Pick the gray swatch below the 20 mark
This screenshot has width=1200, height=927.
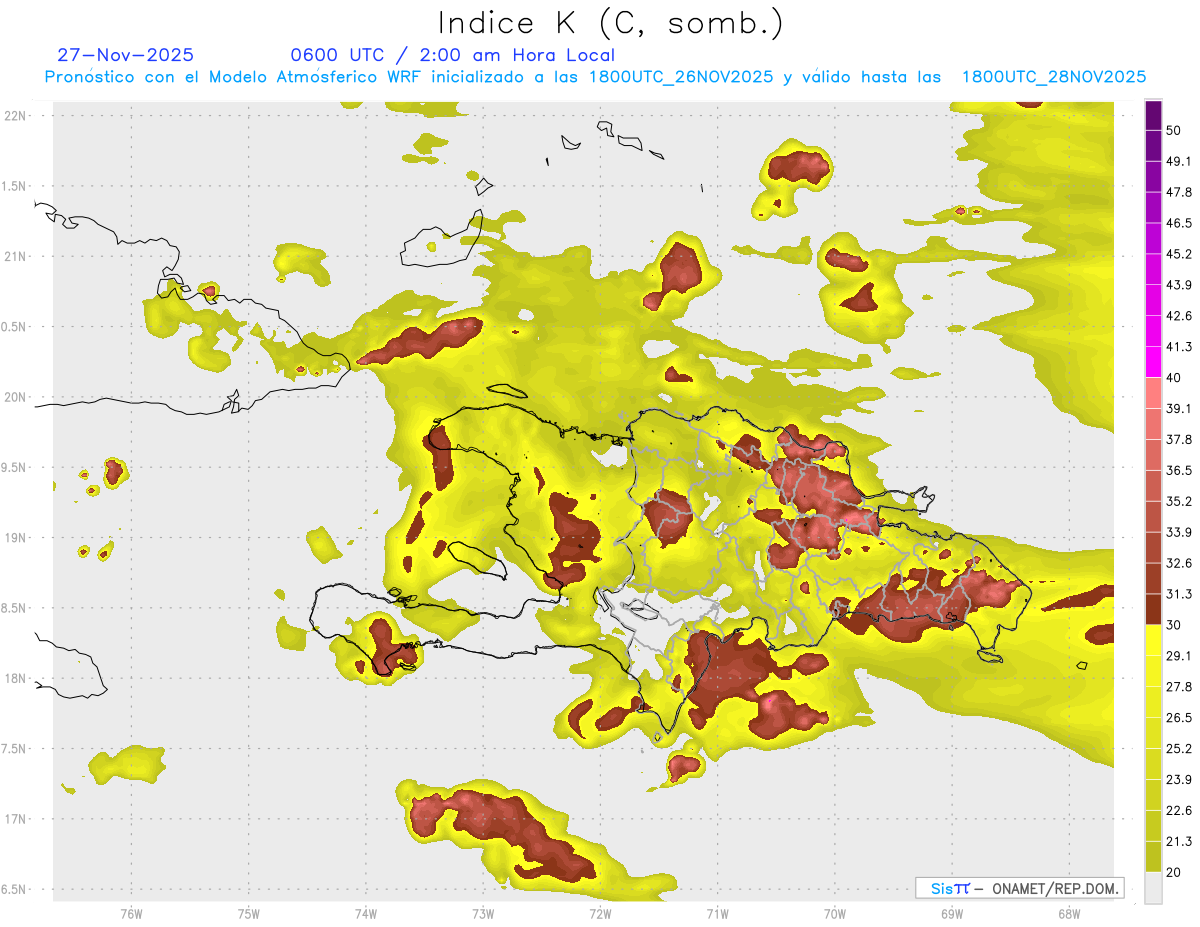click(x=1153, y=888)
